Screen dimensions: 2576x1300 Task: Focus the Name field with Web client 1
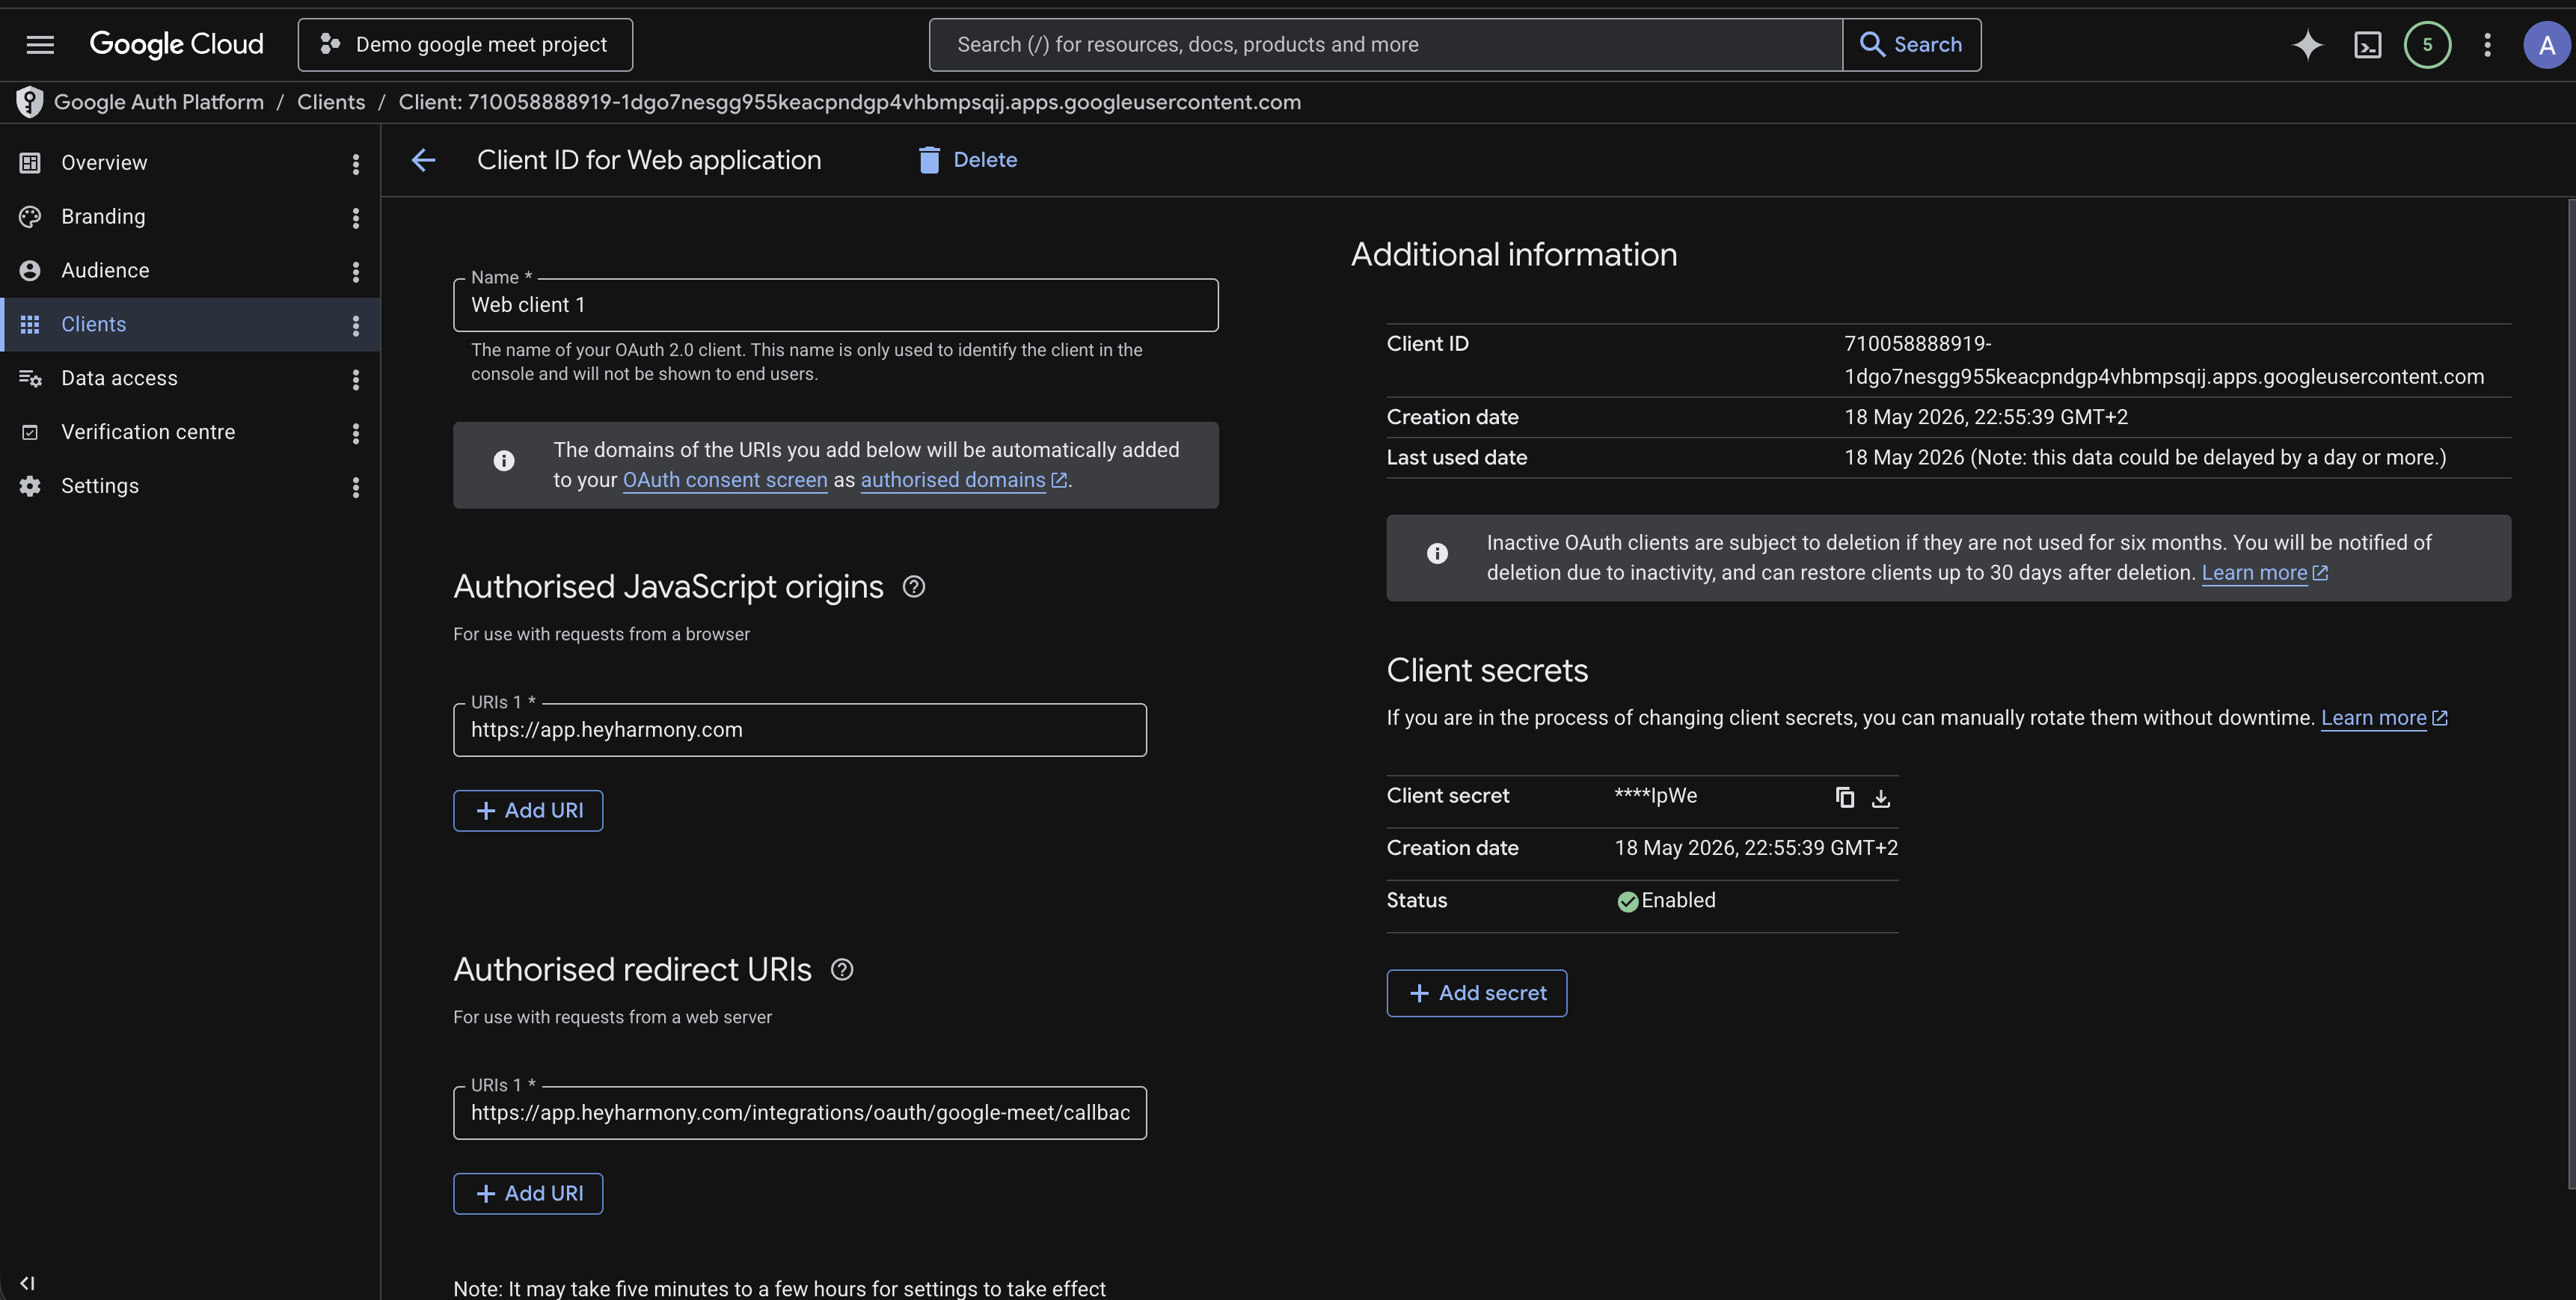(835, 305)
